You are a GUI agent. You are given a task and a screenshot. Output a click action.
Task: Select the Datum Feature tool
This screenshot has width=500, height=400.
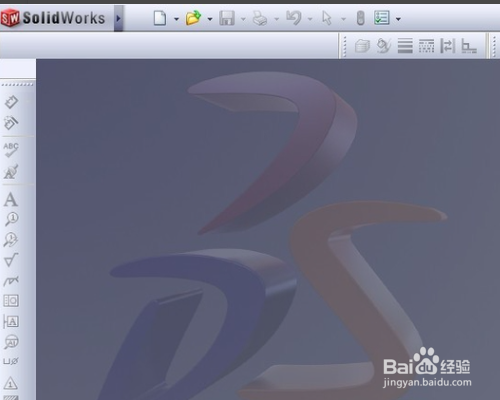(11, 322)
